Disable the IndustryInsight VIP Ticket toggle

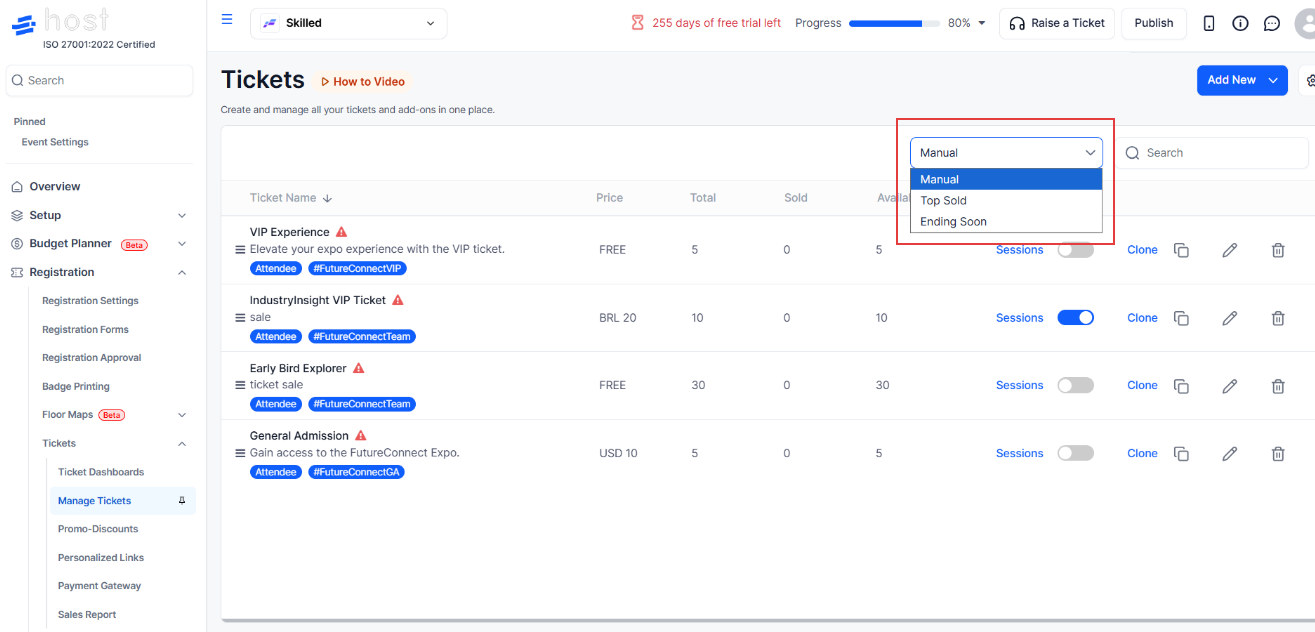1075,318
